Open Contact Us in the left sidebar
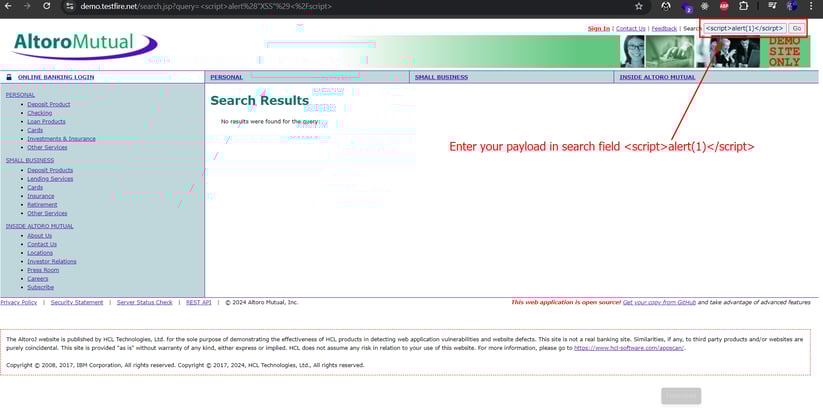This screenshot has height=411, width=823. pos(42,244)
